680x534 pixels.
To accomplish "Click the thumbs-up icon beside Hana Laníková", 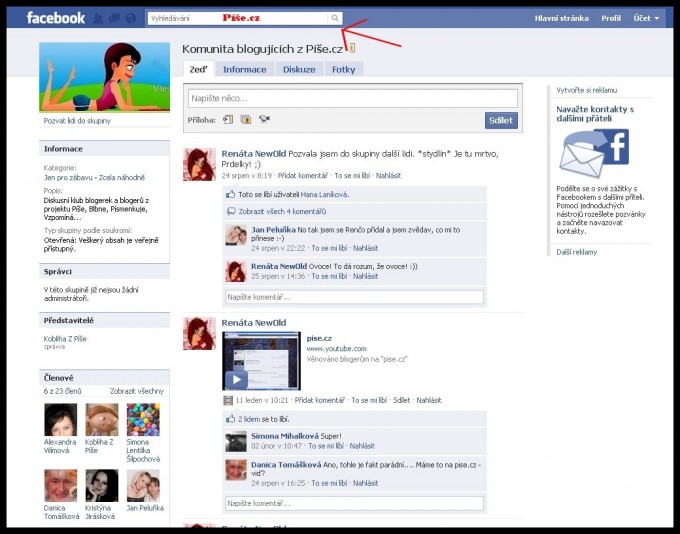I will [230, 194].
